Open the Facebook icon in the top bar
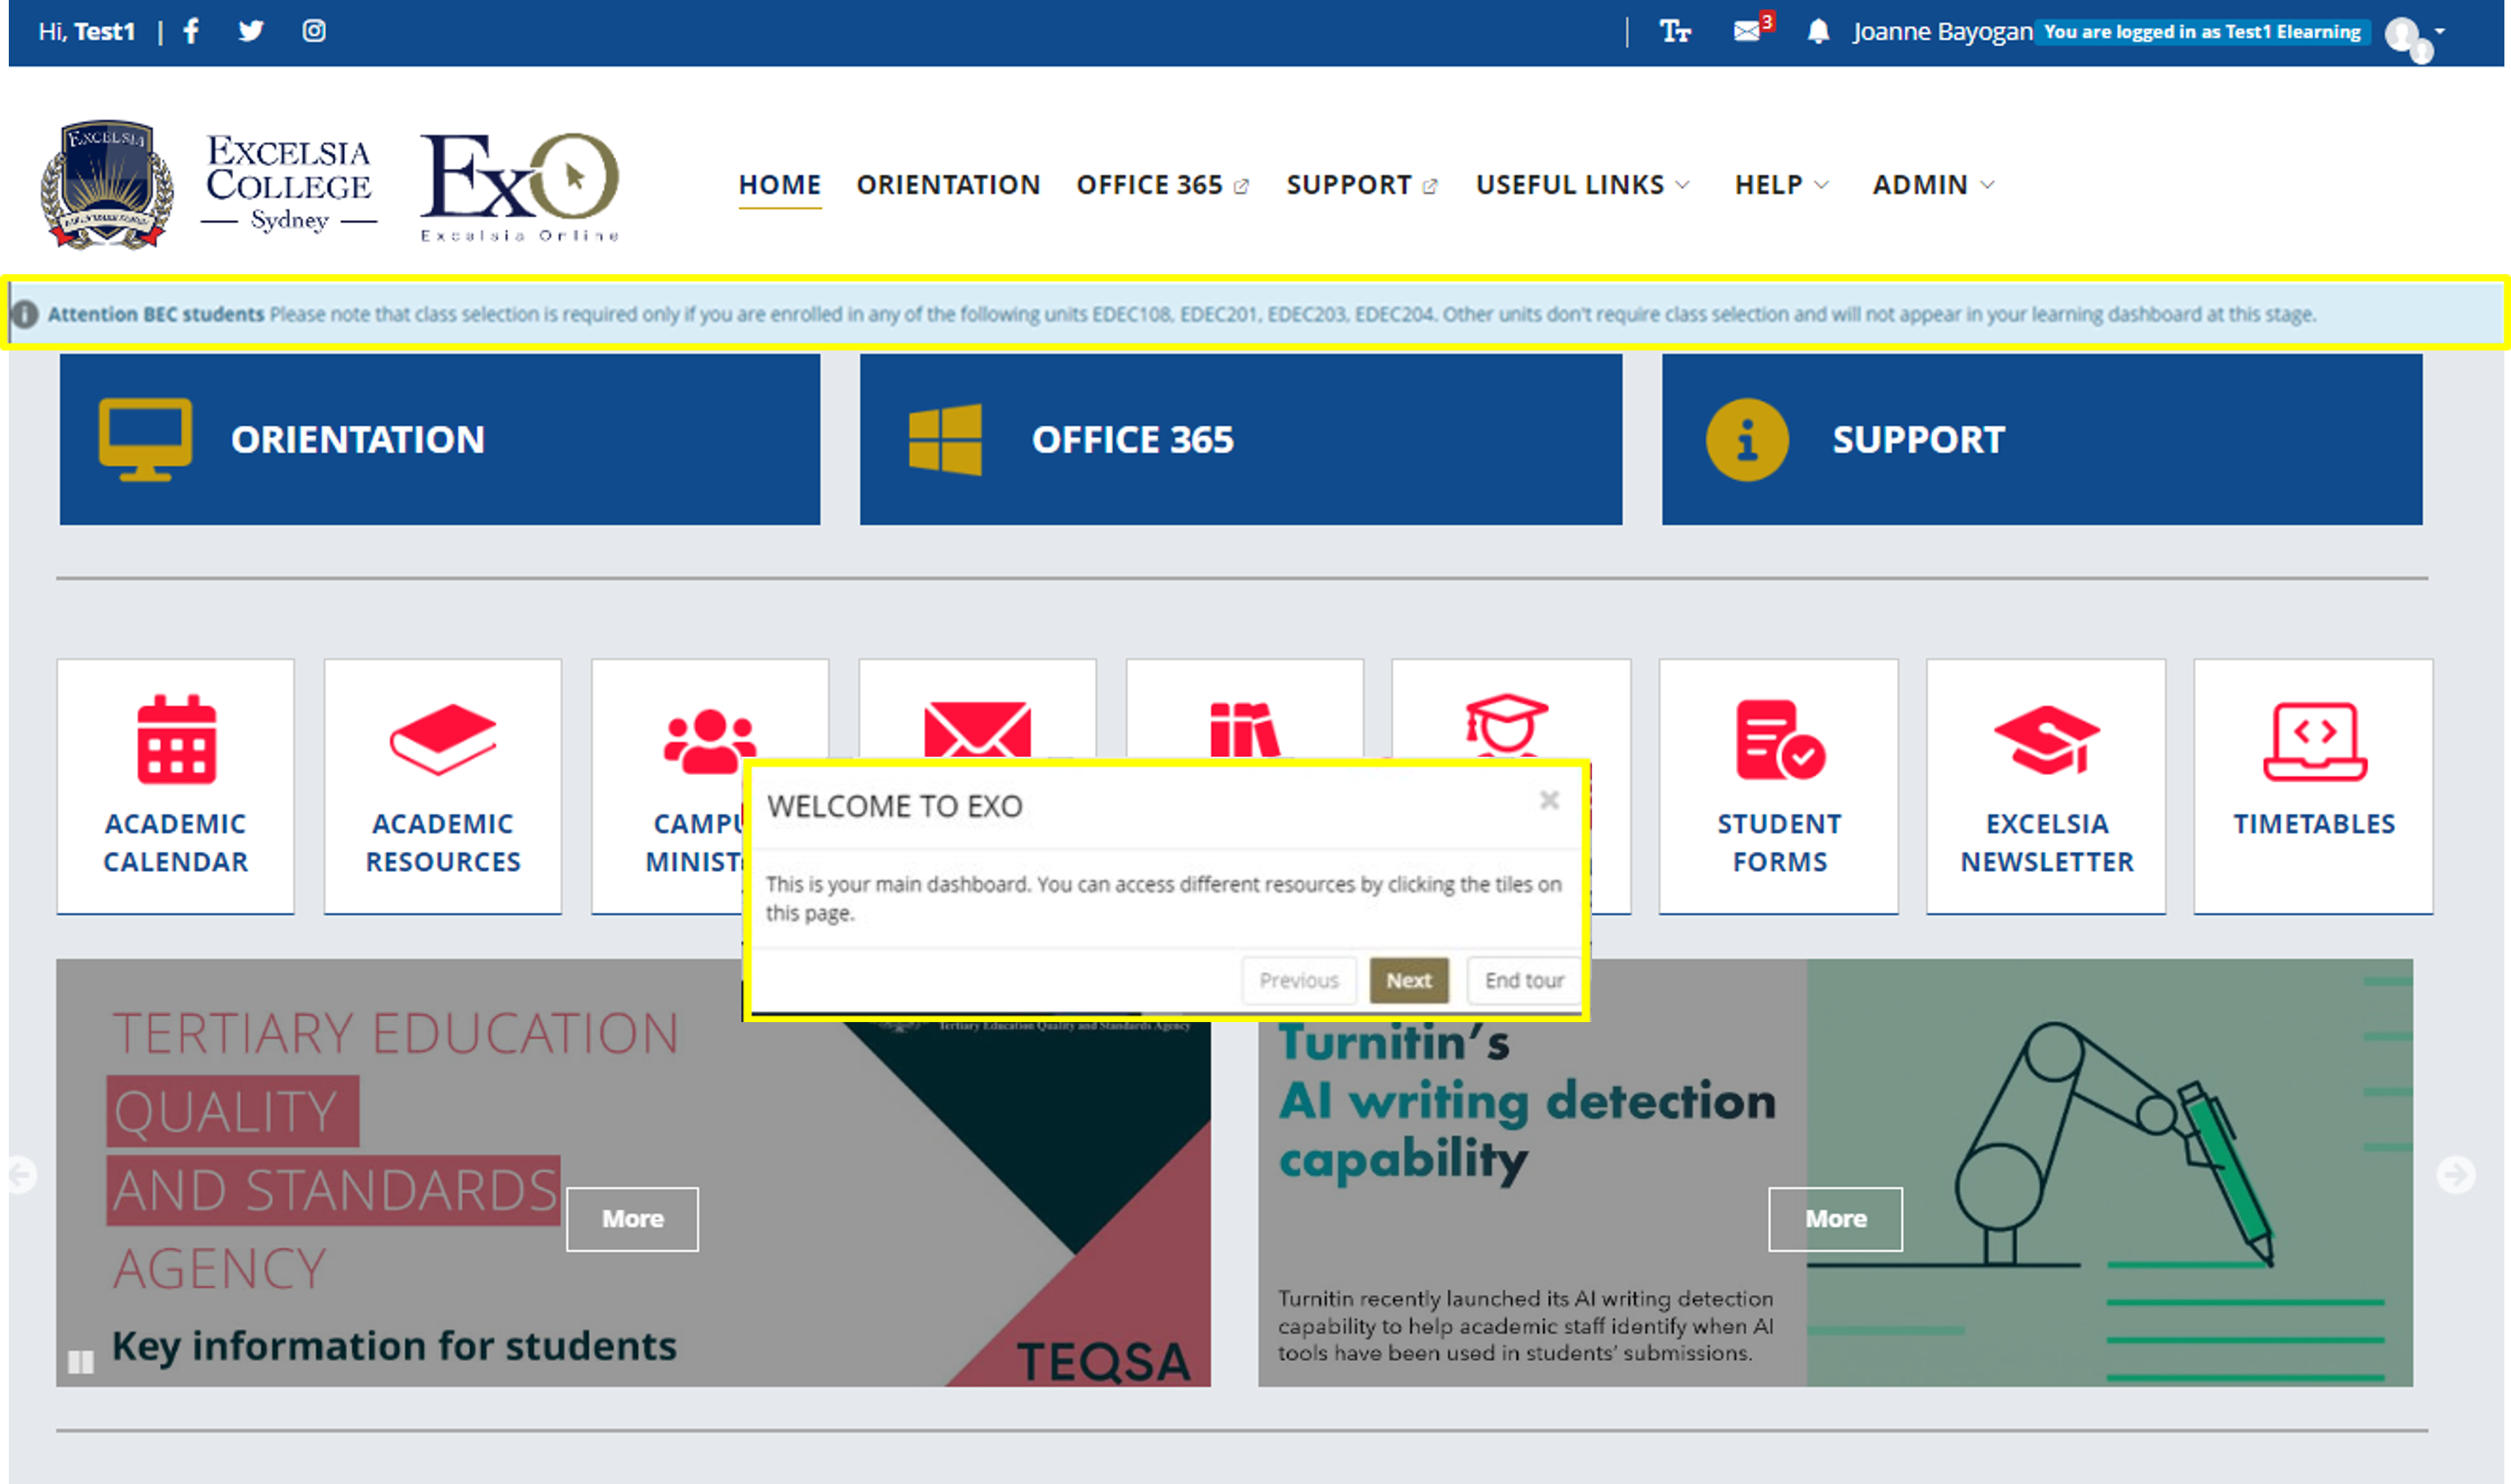Viewport: 2511px width, 1484px height. point(190,31)
